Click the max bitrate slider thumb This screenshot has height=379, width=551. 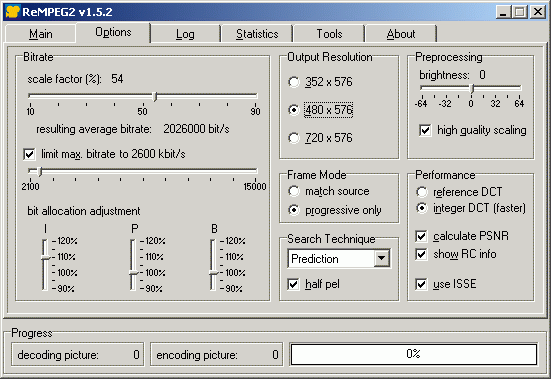coord(40,172)
